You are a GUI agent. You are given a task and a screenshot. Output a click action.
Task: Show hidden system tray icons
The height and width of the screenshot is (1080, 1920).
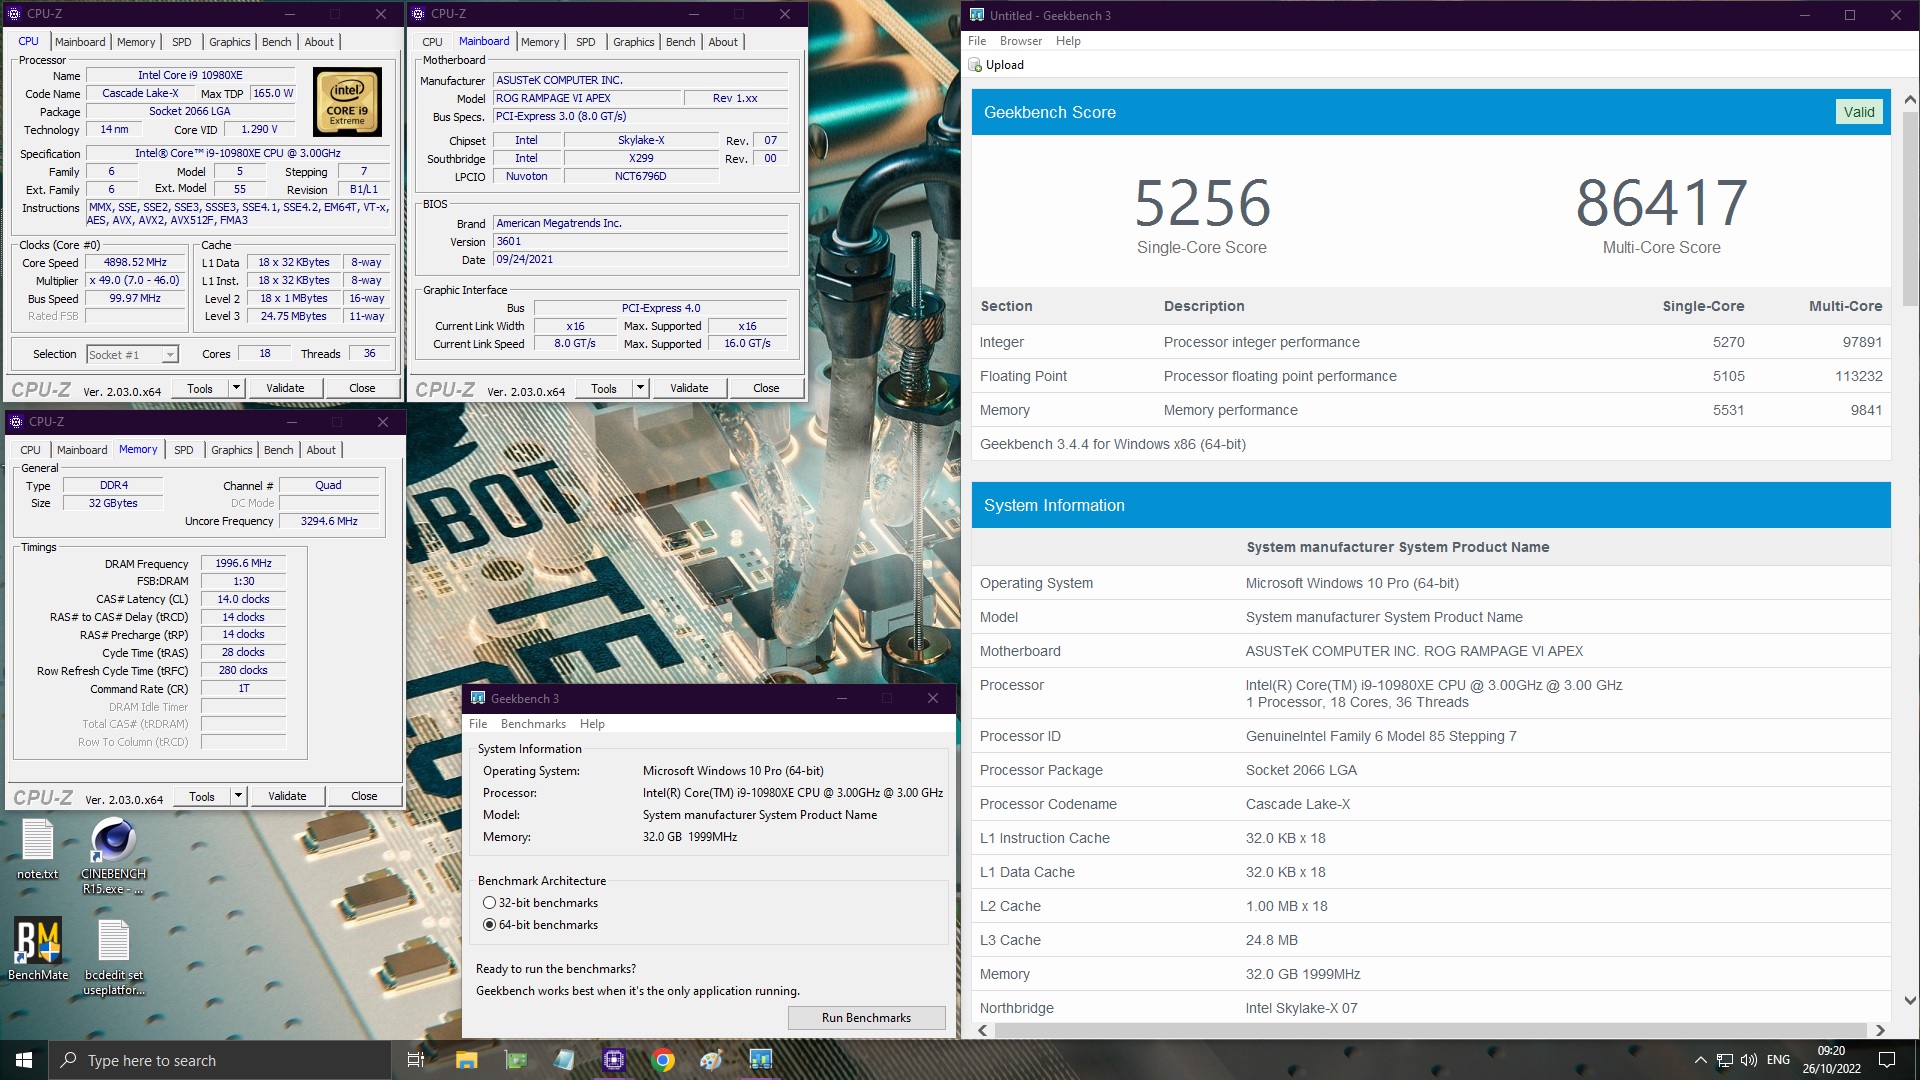pyautogui.click(x=1700, y=1060)
